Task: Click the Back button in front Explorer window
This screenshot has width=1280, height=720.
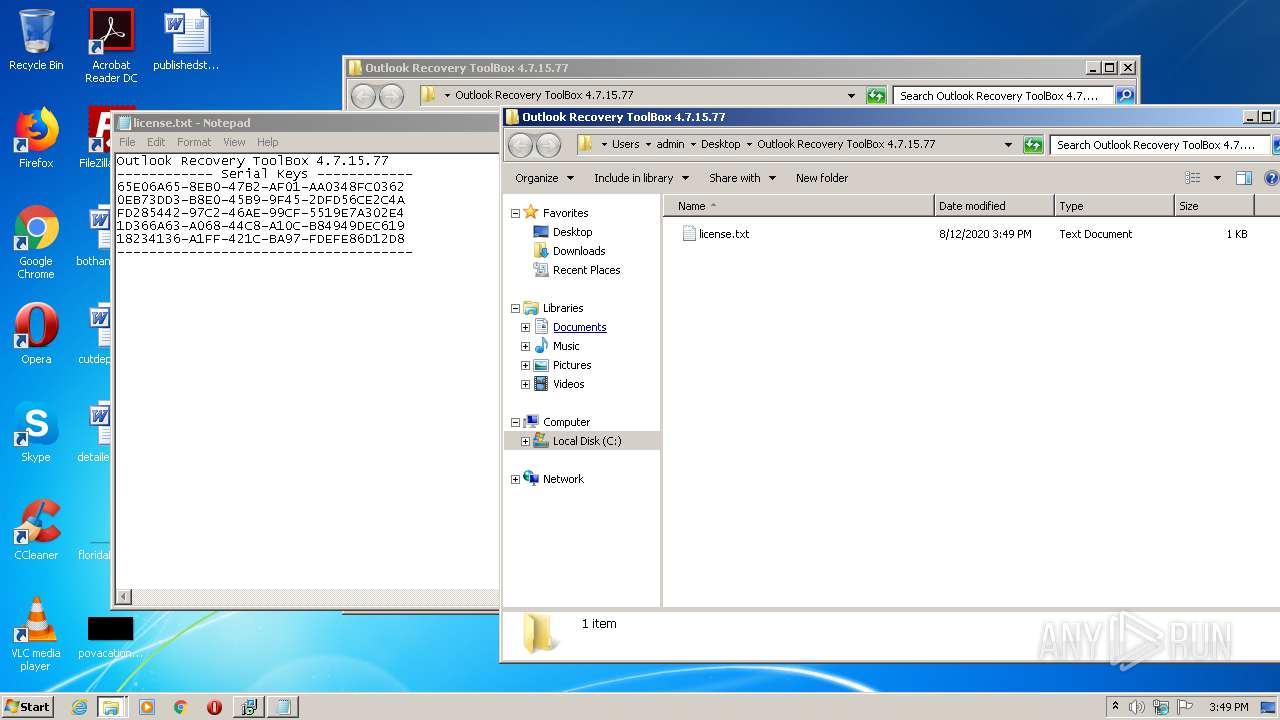Action: tap(520, 145)
